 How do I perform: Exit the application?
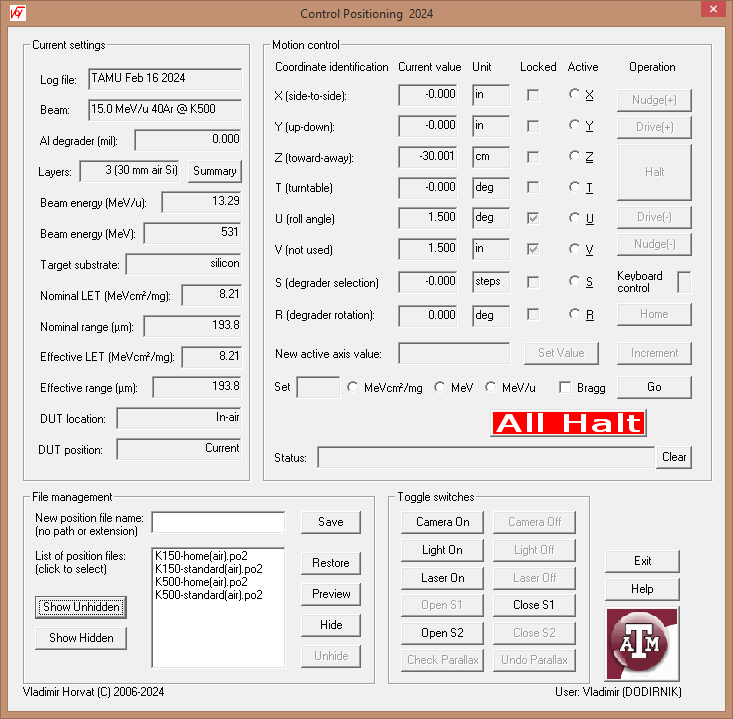[x=642, y=561]
